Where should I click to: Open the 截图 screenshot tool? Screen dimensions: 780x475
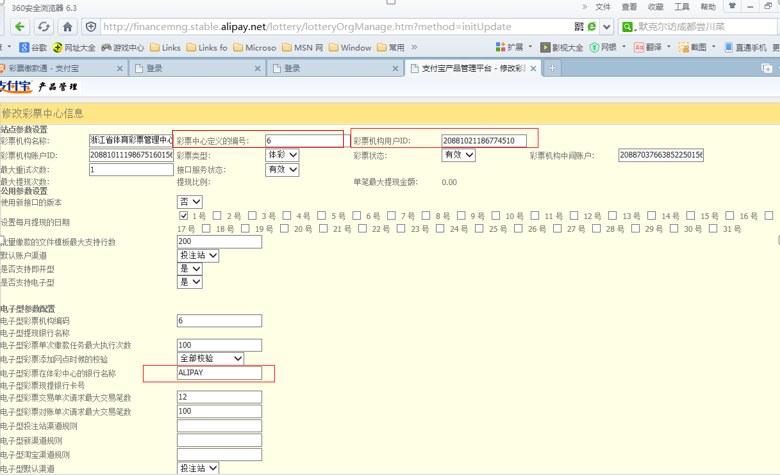pos(697,47)
